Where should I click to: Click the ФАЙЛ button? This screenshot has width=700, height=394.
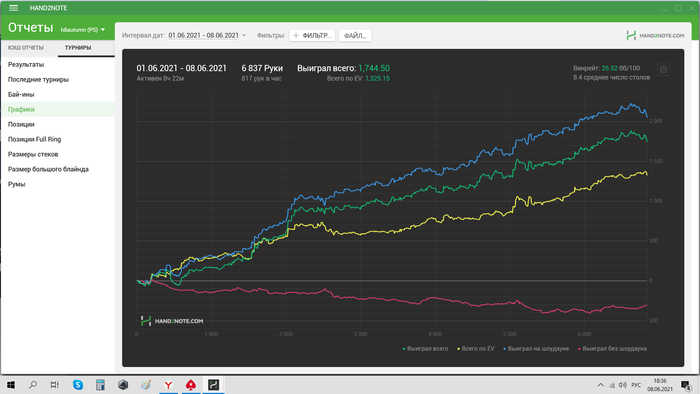pyautogui.click(x=355, y=36)
